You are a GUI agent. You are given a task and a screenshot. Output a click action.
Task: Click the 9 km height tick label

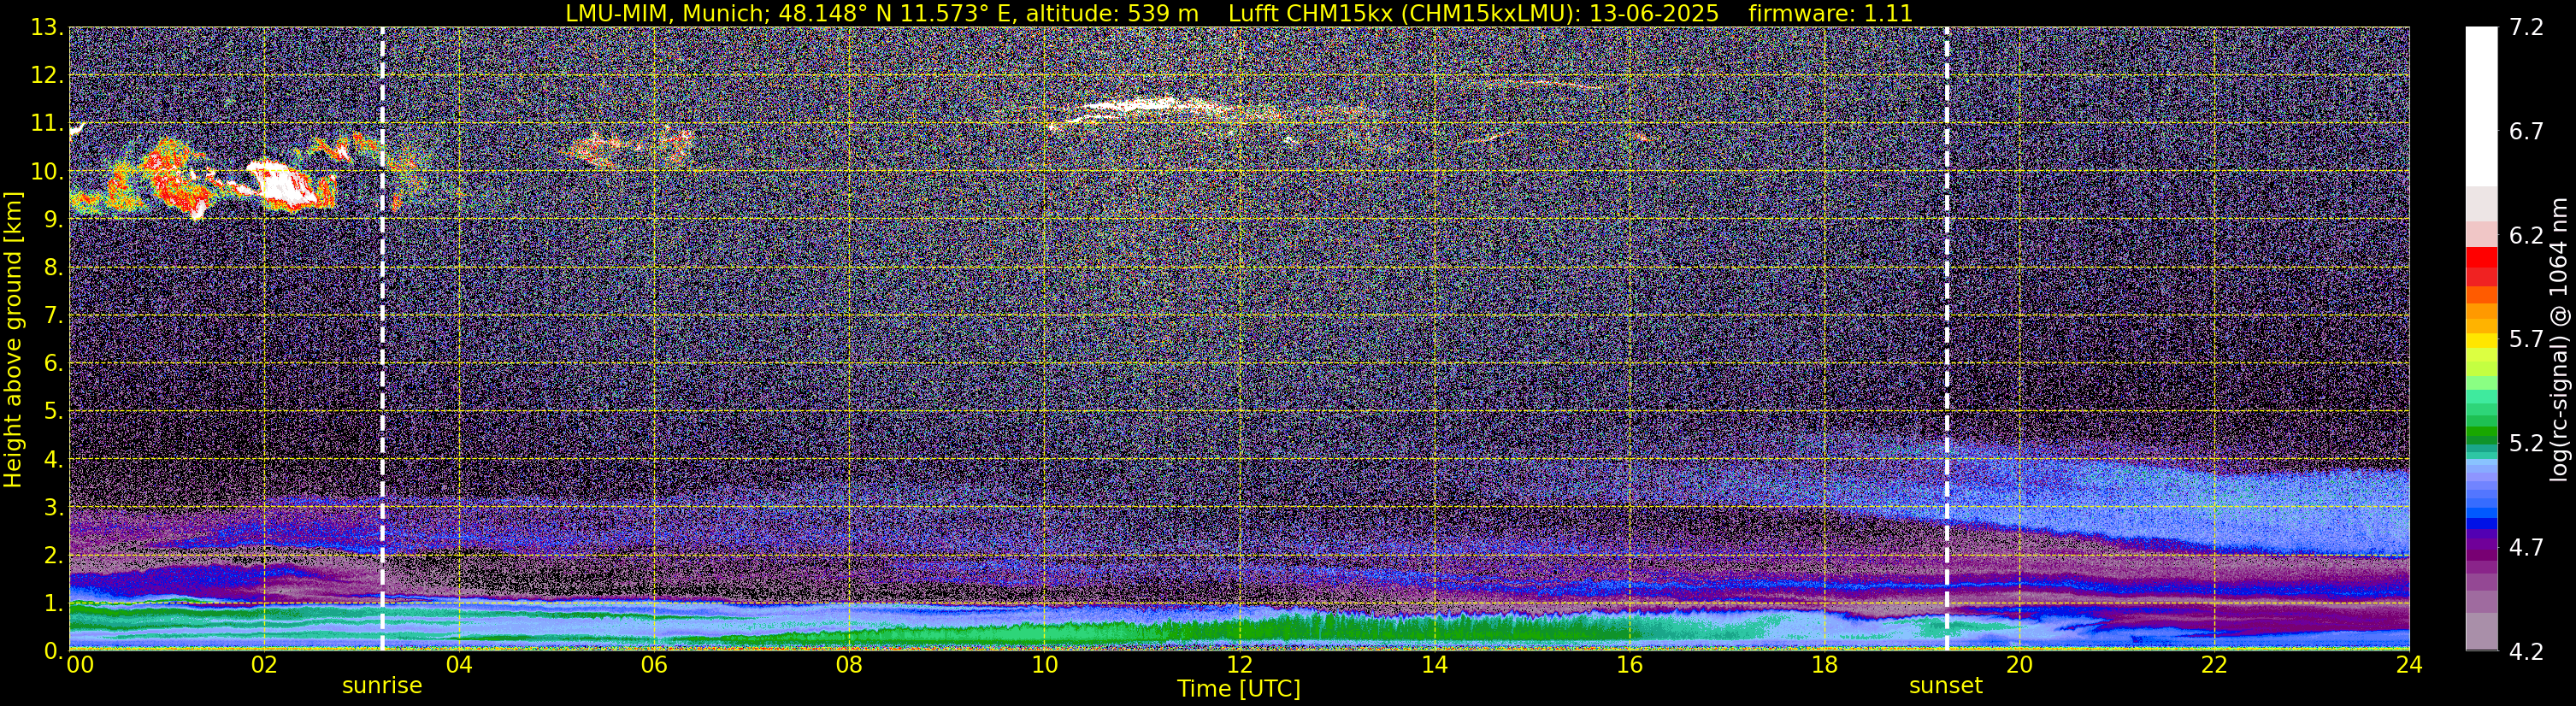coord(52,220)
